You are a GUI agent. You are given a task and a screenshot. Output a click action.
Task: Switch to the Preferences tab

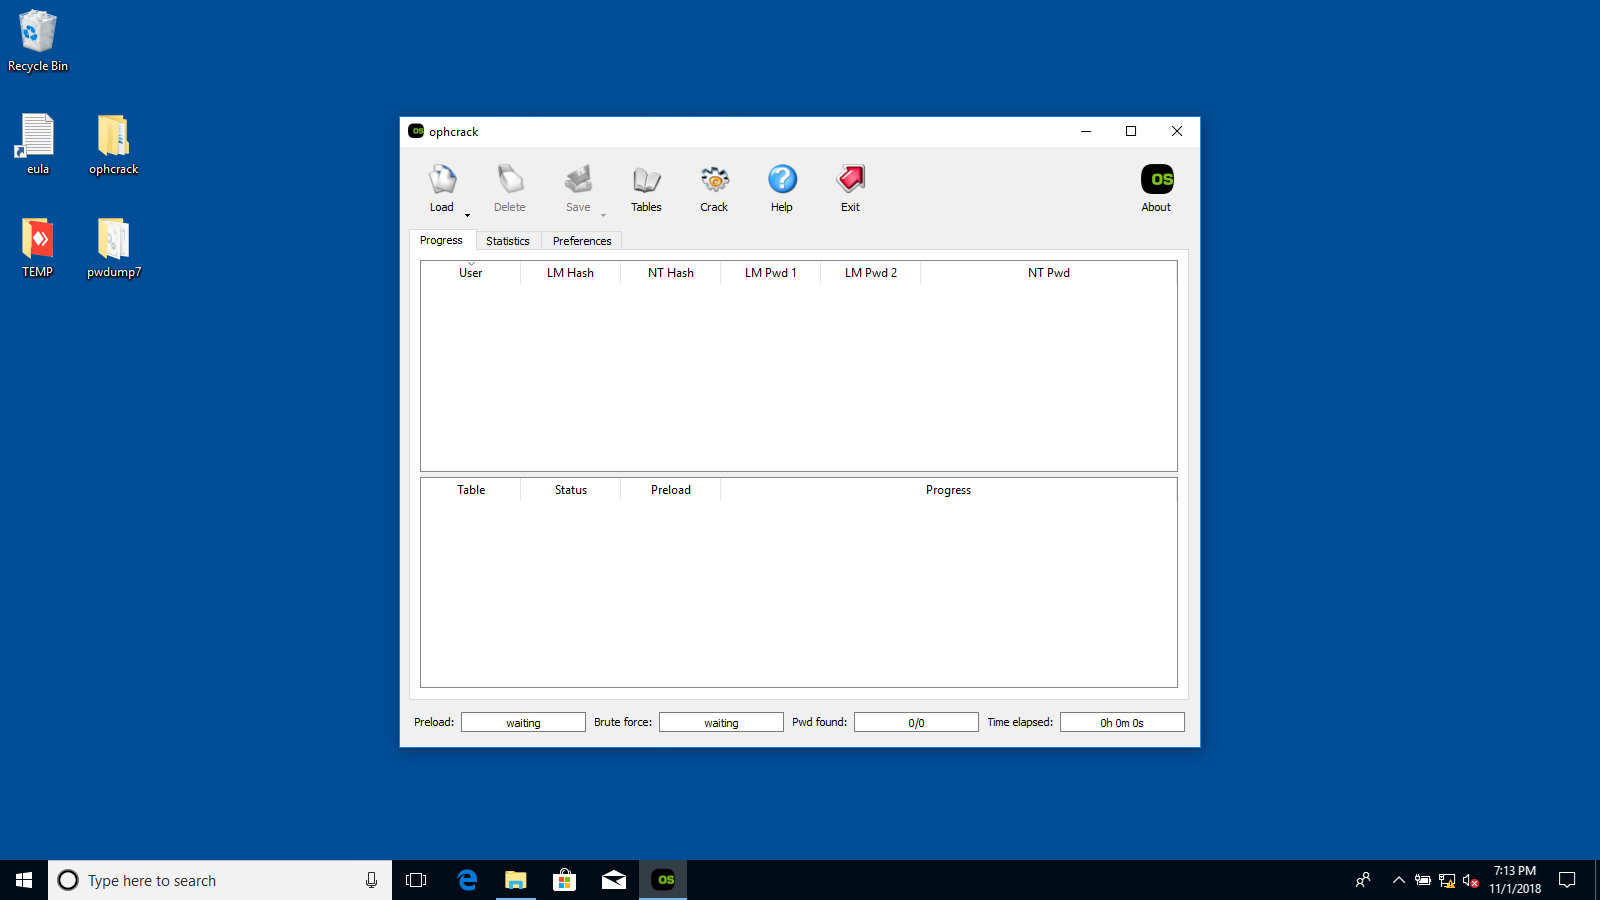(582, 241)
